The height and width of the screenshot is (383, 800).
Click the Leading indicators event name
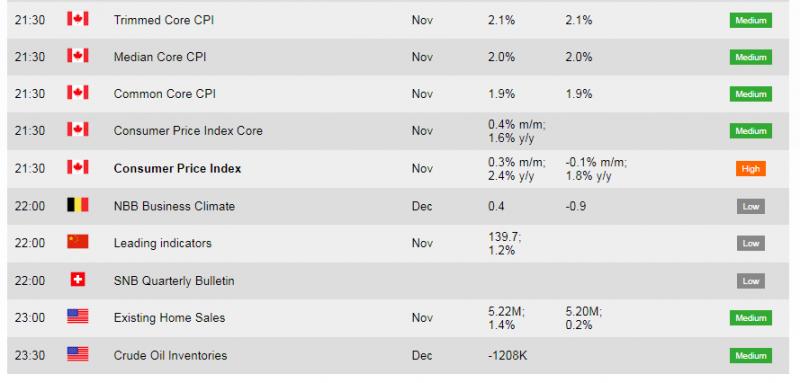(x=162, y=243)
